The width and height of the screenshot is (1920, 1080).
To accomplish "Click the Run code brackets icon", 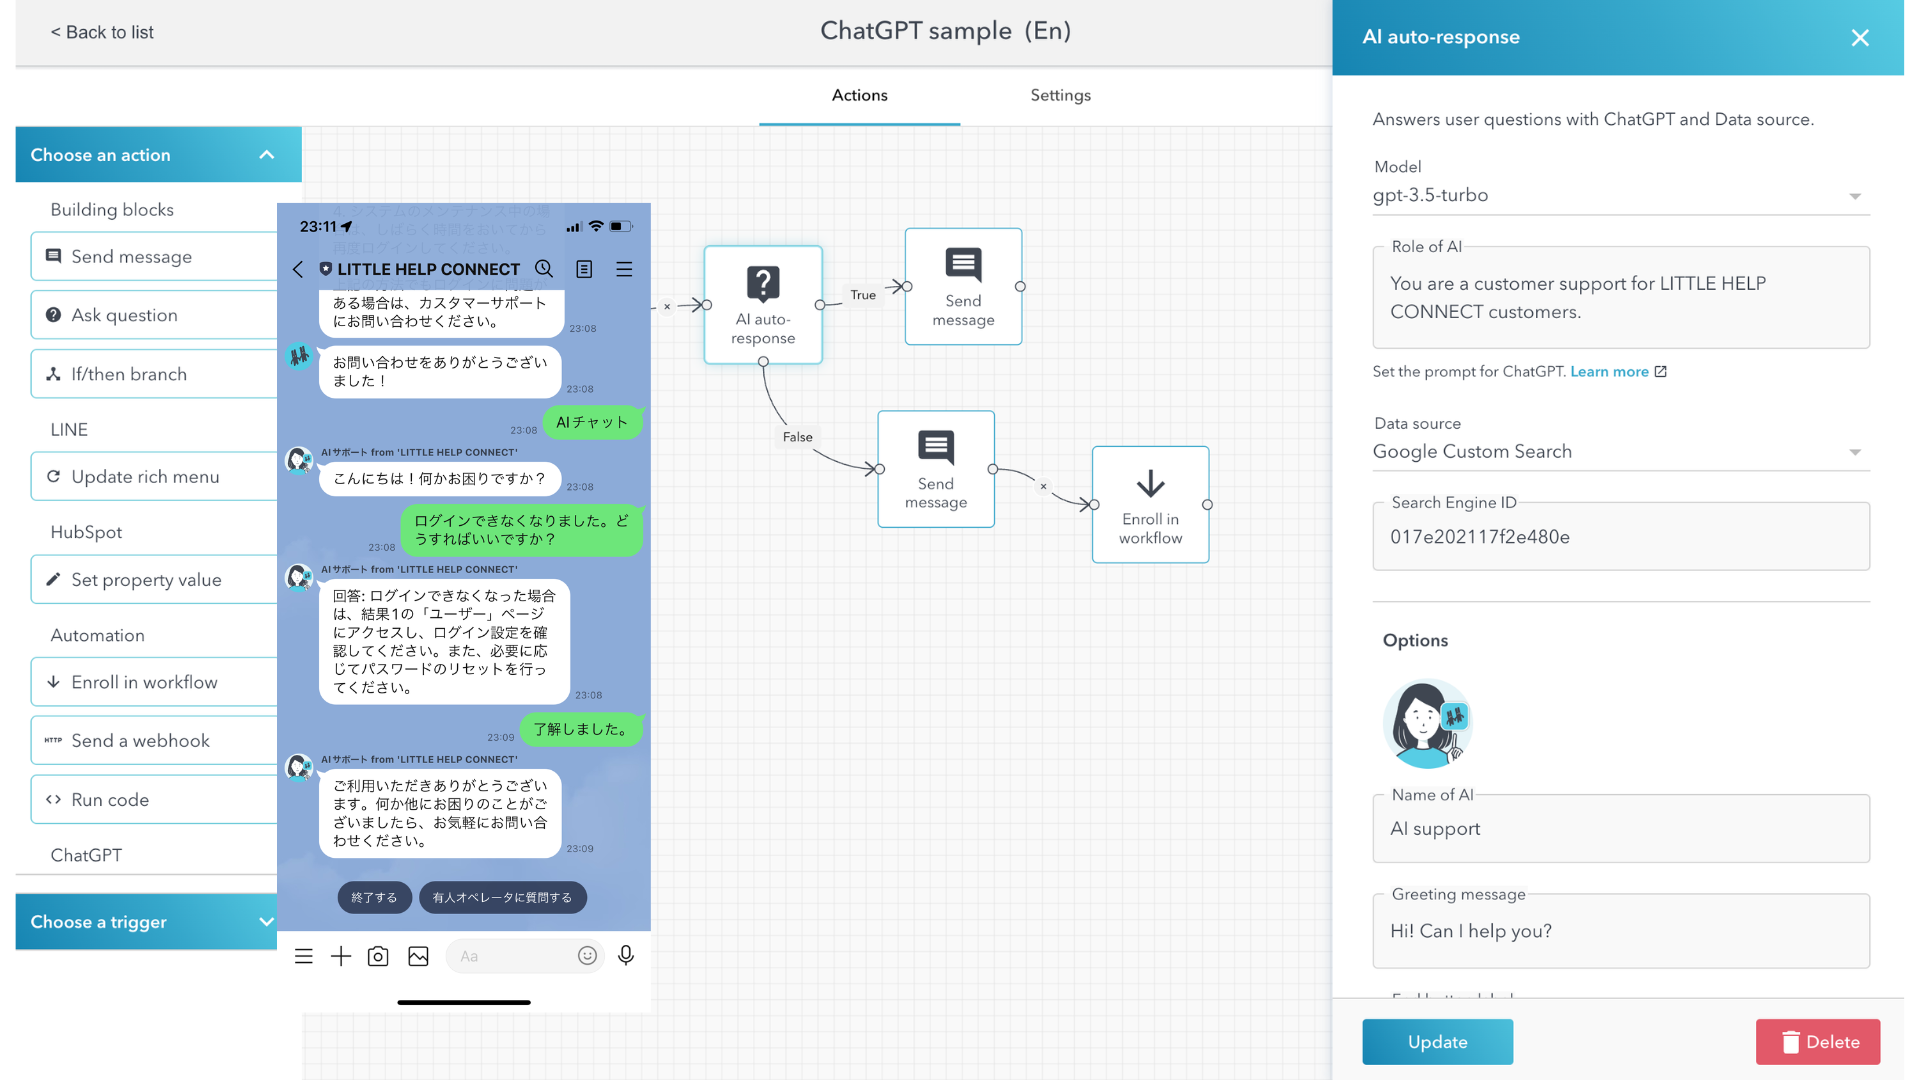I will pyautogui.click(x=54, y=800).
